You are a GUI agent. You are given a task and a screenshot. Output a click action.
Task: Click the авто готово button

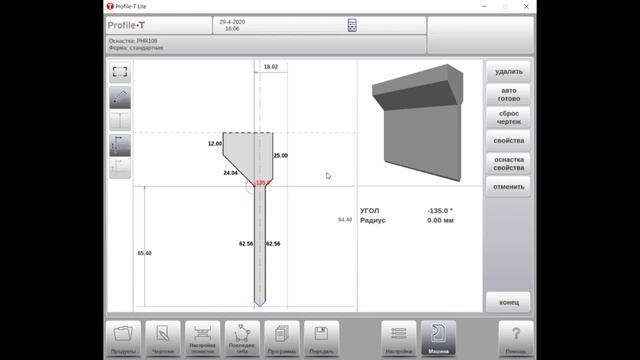tap(509, 95)
